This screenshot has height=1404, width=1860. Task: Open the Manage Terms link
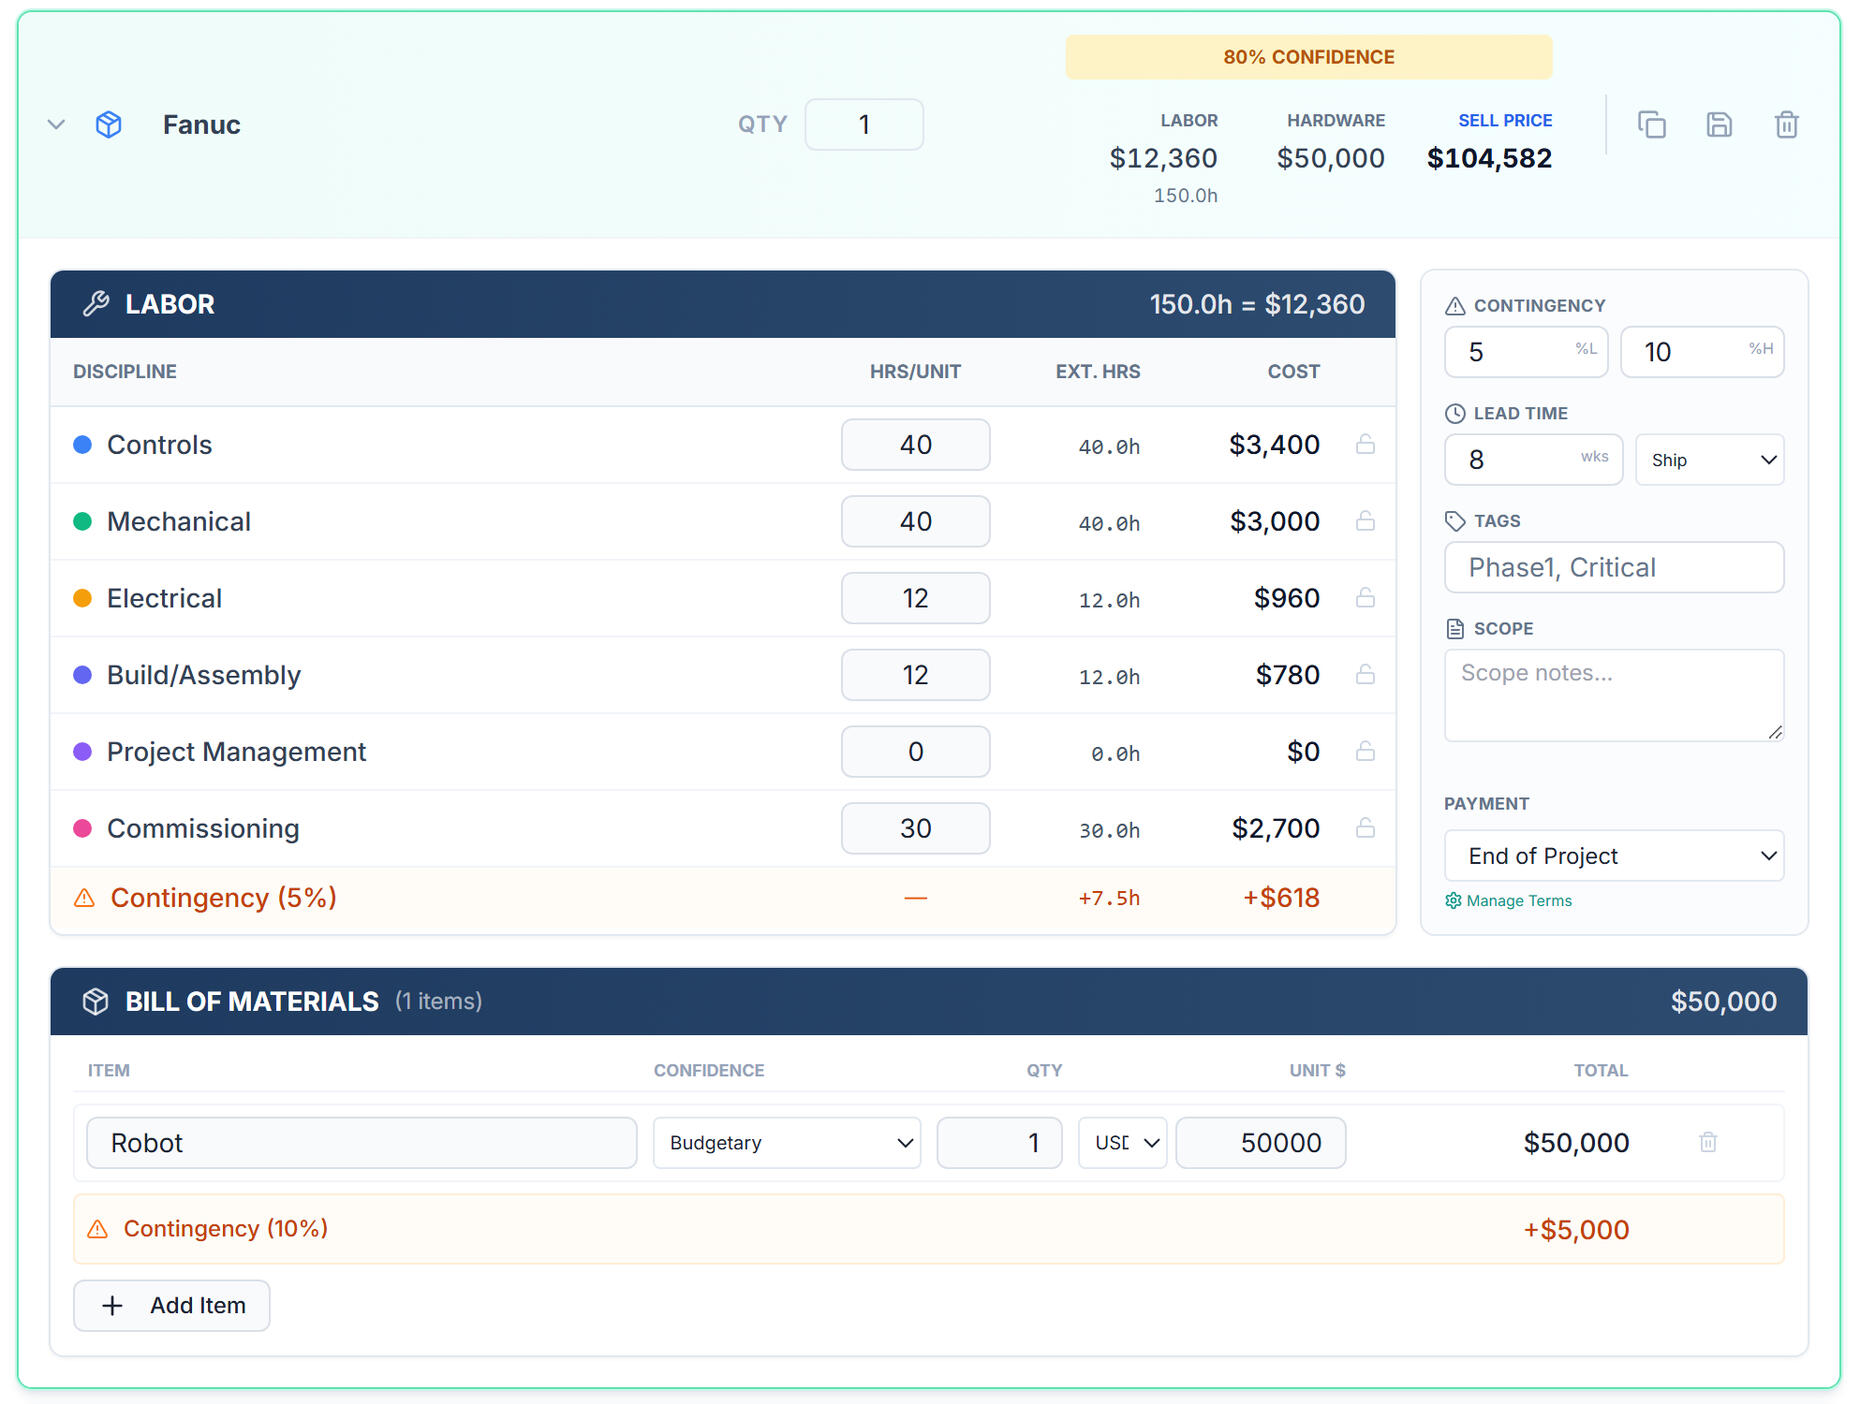(1518, 901)
